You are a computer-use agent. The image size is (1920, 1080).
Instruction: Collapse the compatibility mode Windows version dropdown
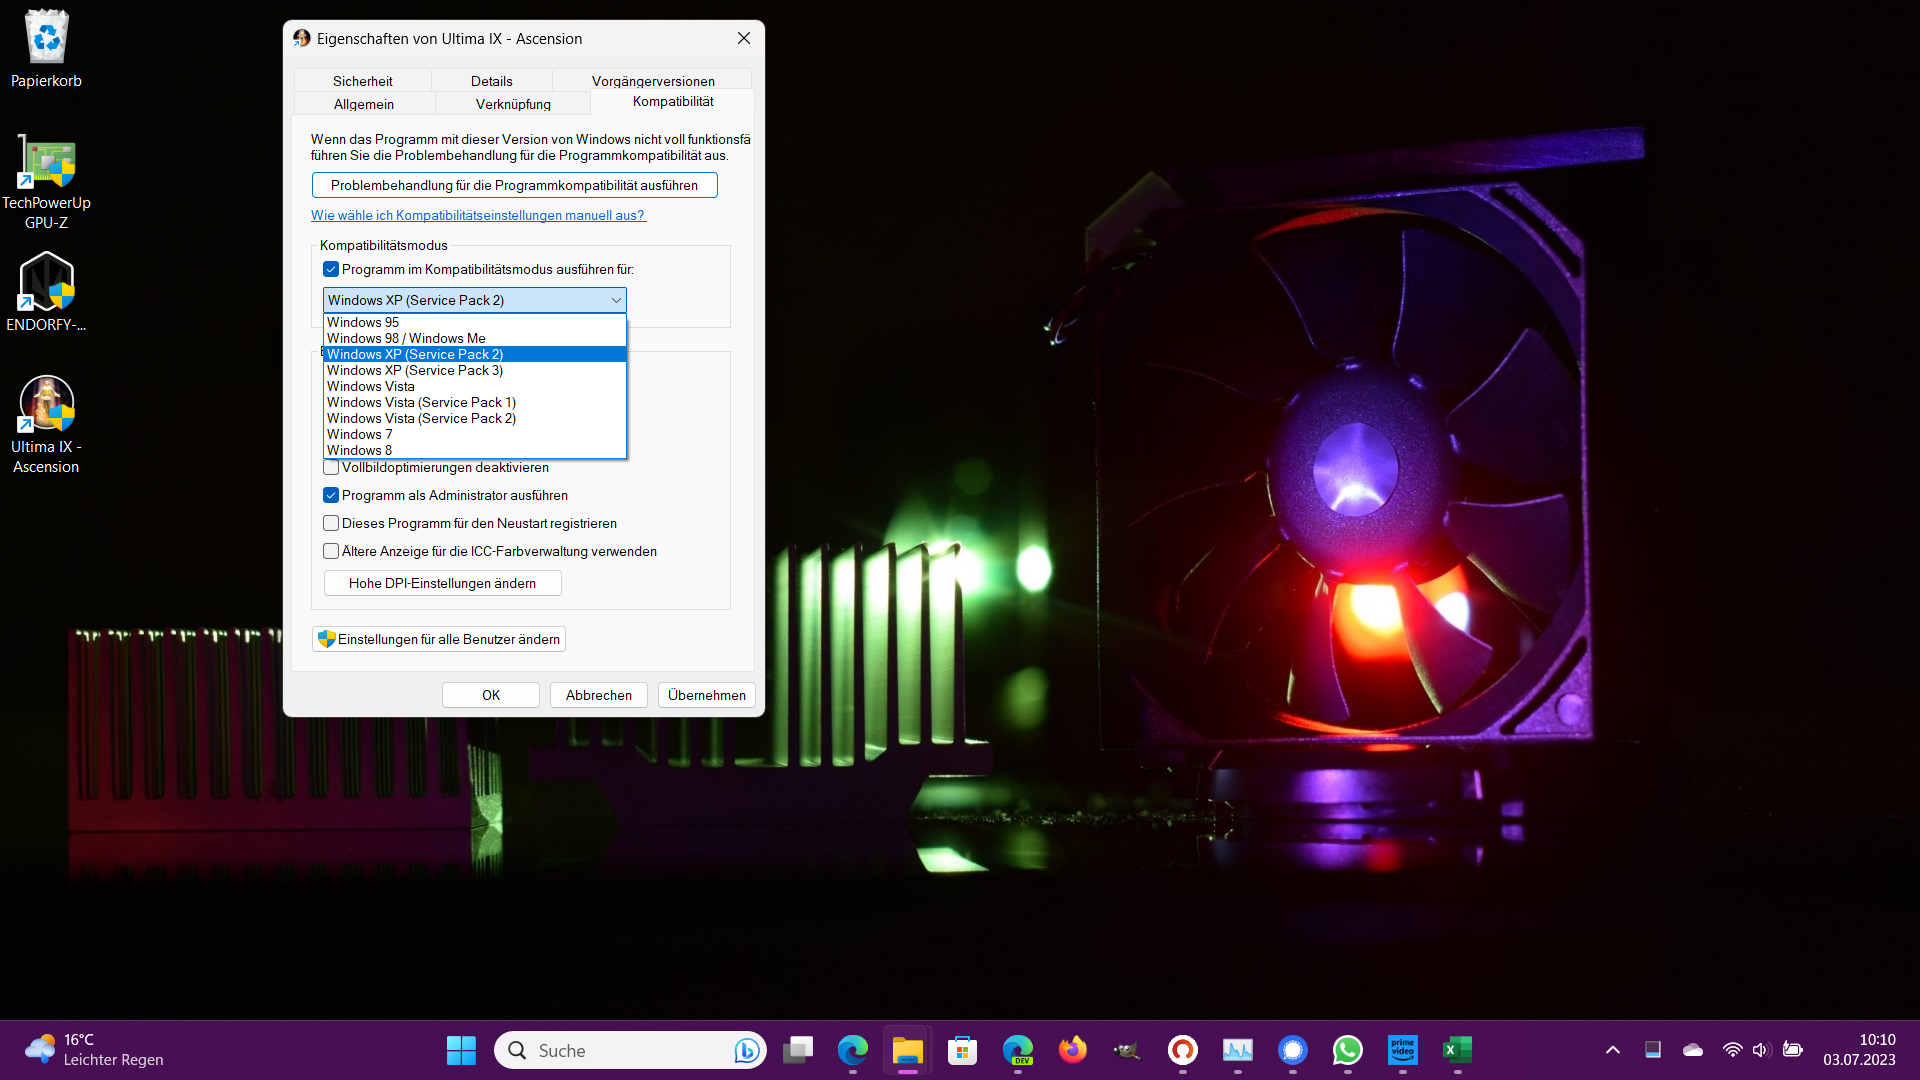[x=615, y=301]
